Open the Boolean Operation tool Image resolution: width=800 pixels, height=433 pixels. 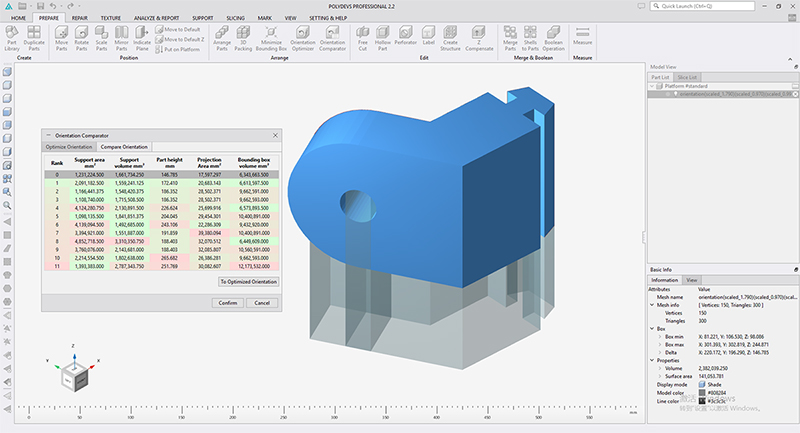pyautogui.click(x=554, y=38)
